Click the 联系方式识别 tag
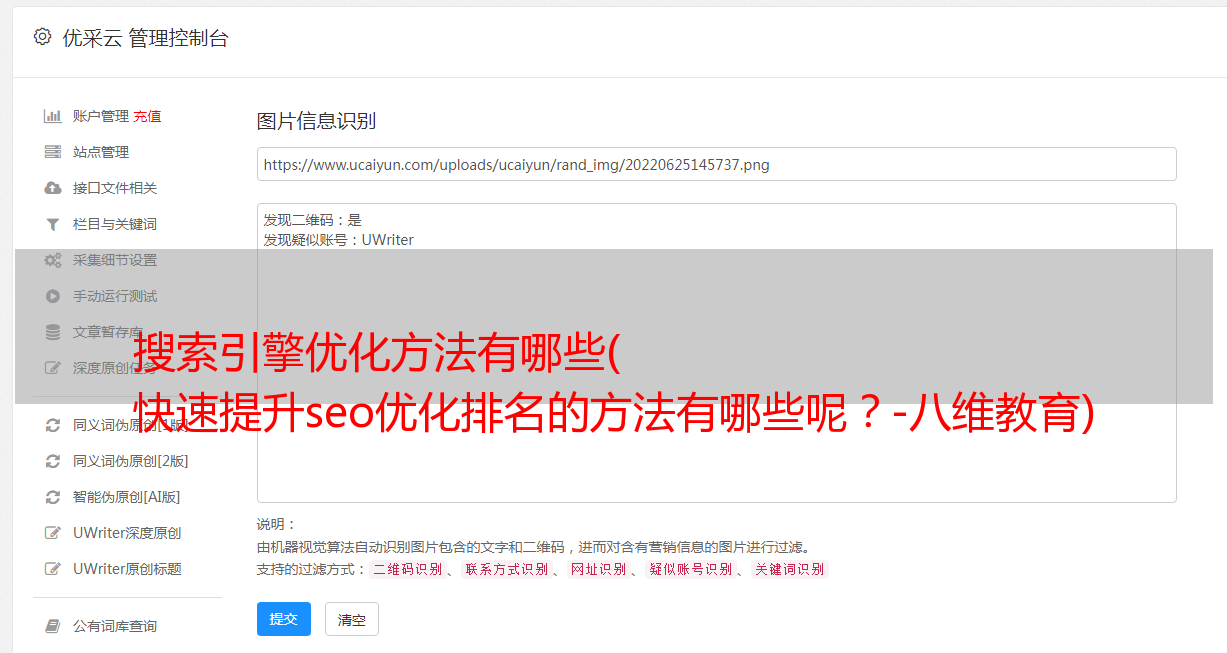The height and width of the screenshot is (653, 1227). point(506,569)
